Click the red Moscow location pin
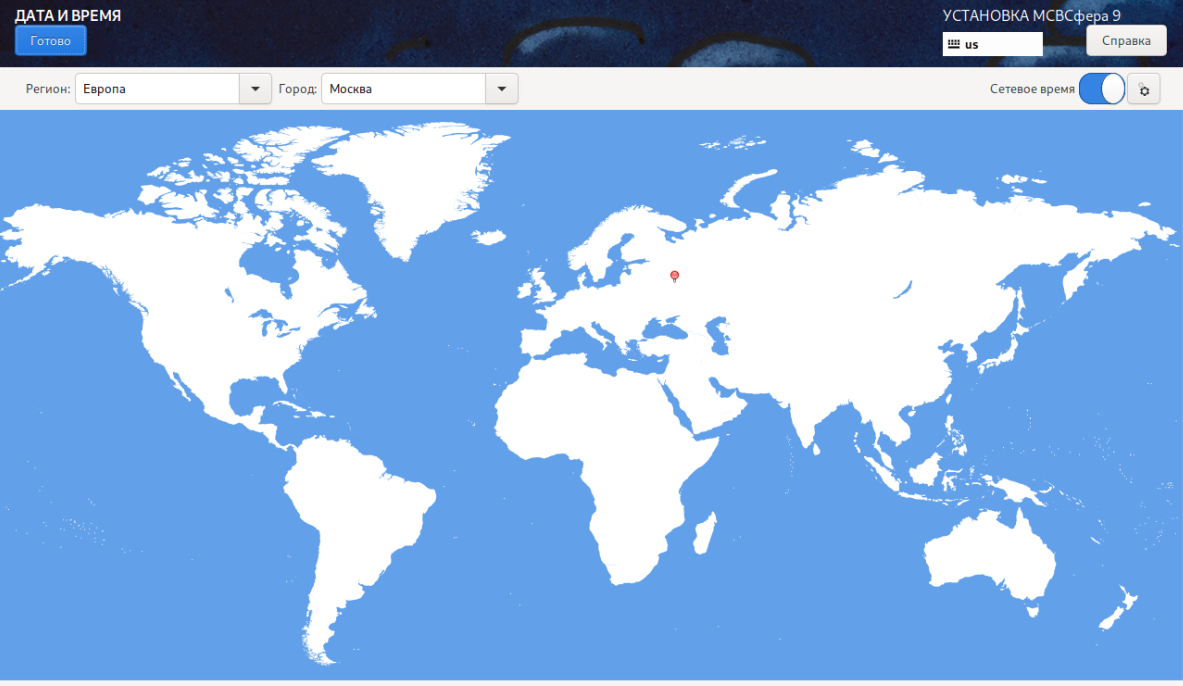 [675, 276]
